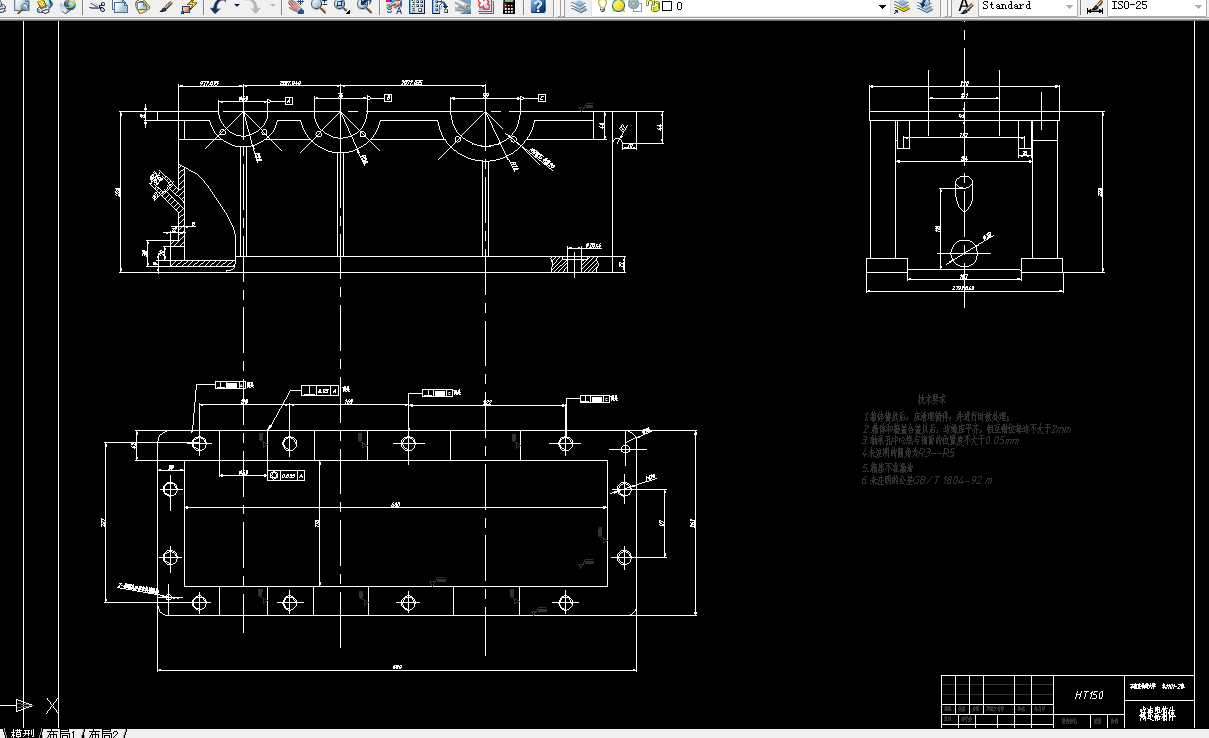Open the DesignCenter icon
The height and width of the screenshot is (738, 1209).
click(x=416, y=6)
